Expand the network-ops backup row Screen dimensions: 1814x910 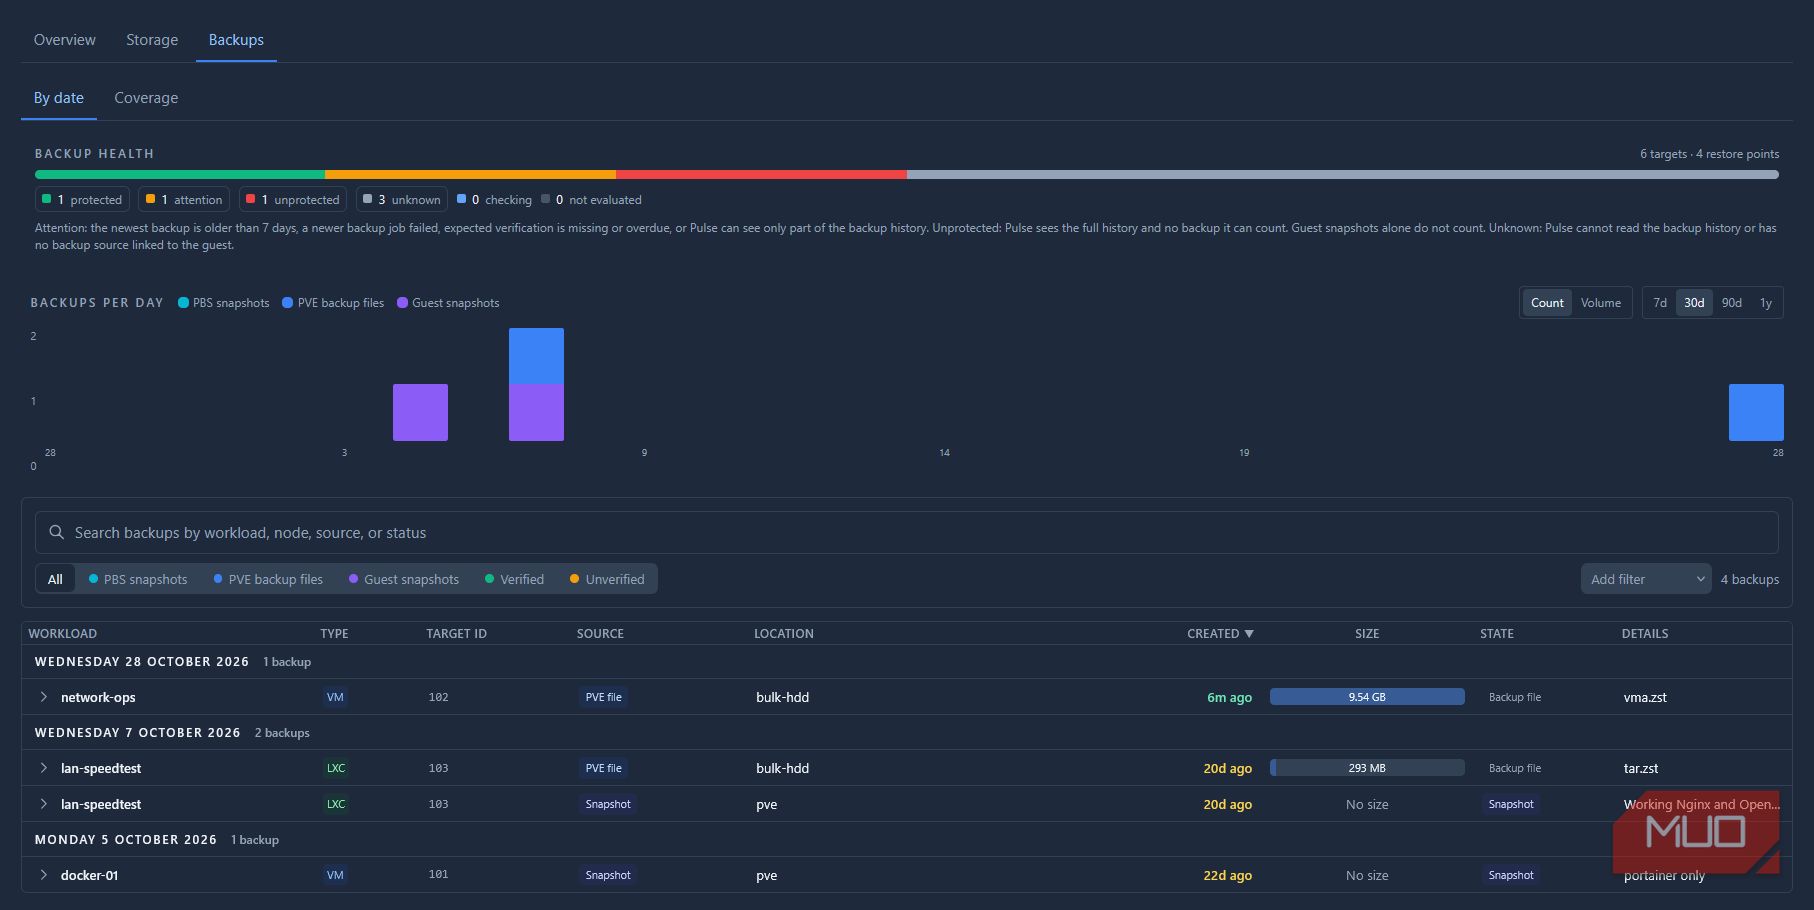point(44,697)
